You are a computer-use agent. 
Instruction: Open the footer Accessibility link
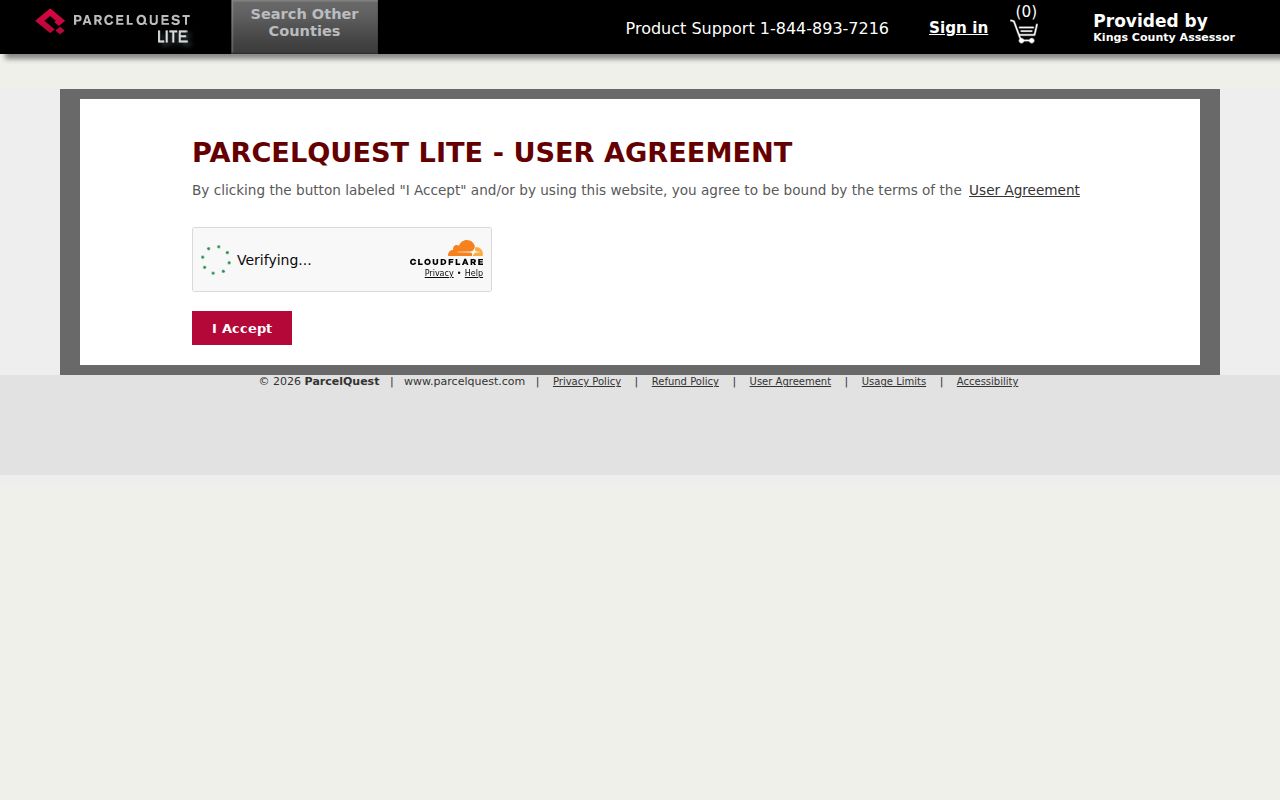pos(987,381)
